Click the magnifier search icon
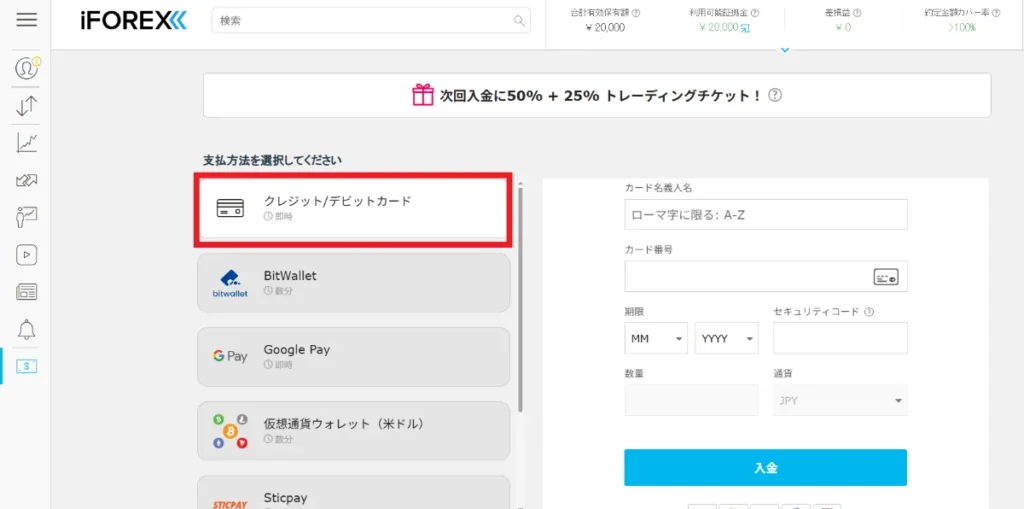Image resolution: width=1024 pixels, height=509 pixels. click(519, 21)
